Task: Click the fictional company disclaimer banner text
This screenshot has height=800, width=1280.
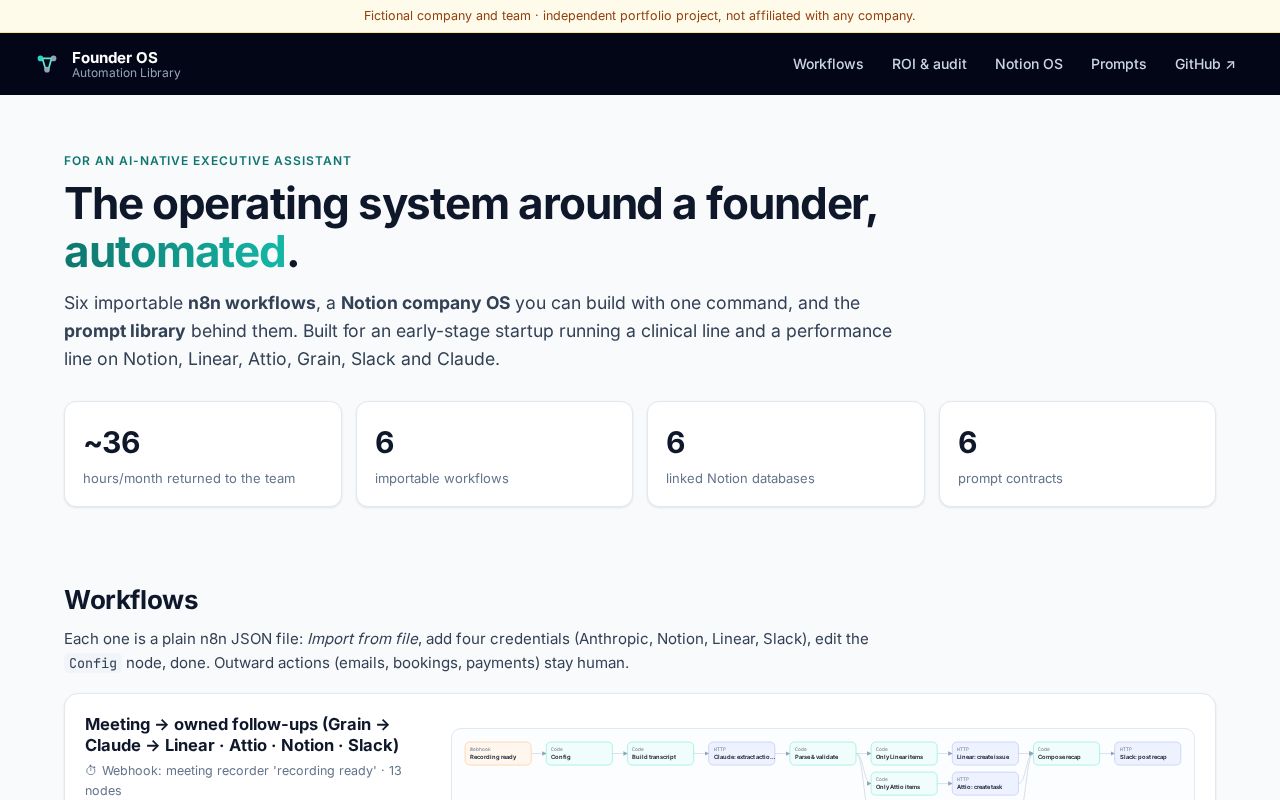Action: [x=640, y=16]
